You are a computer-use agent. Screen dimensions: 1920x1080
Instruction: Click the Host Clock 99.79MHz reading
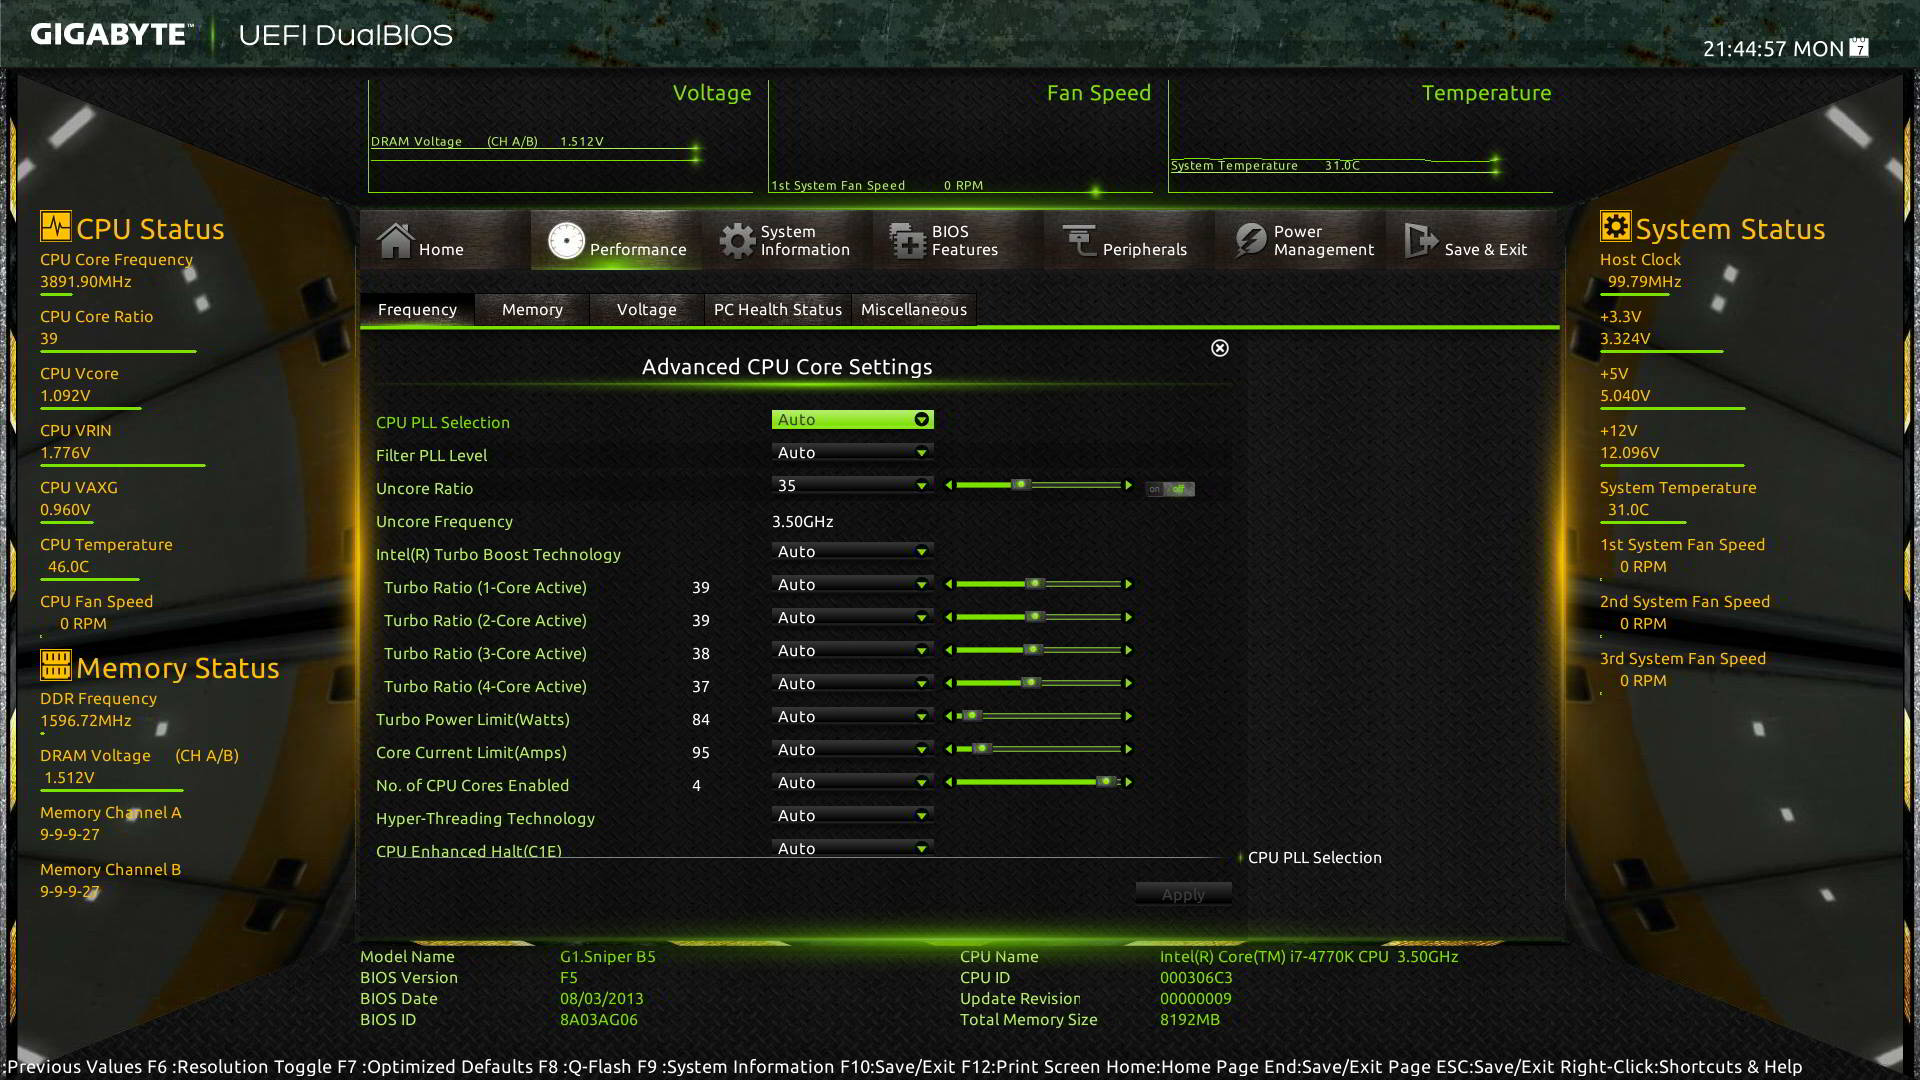[x=1644, y=281]
